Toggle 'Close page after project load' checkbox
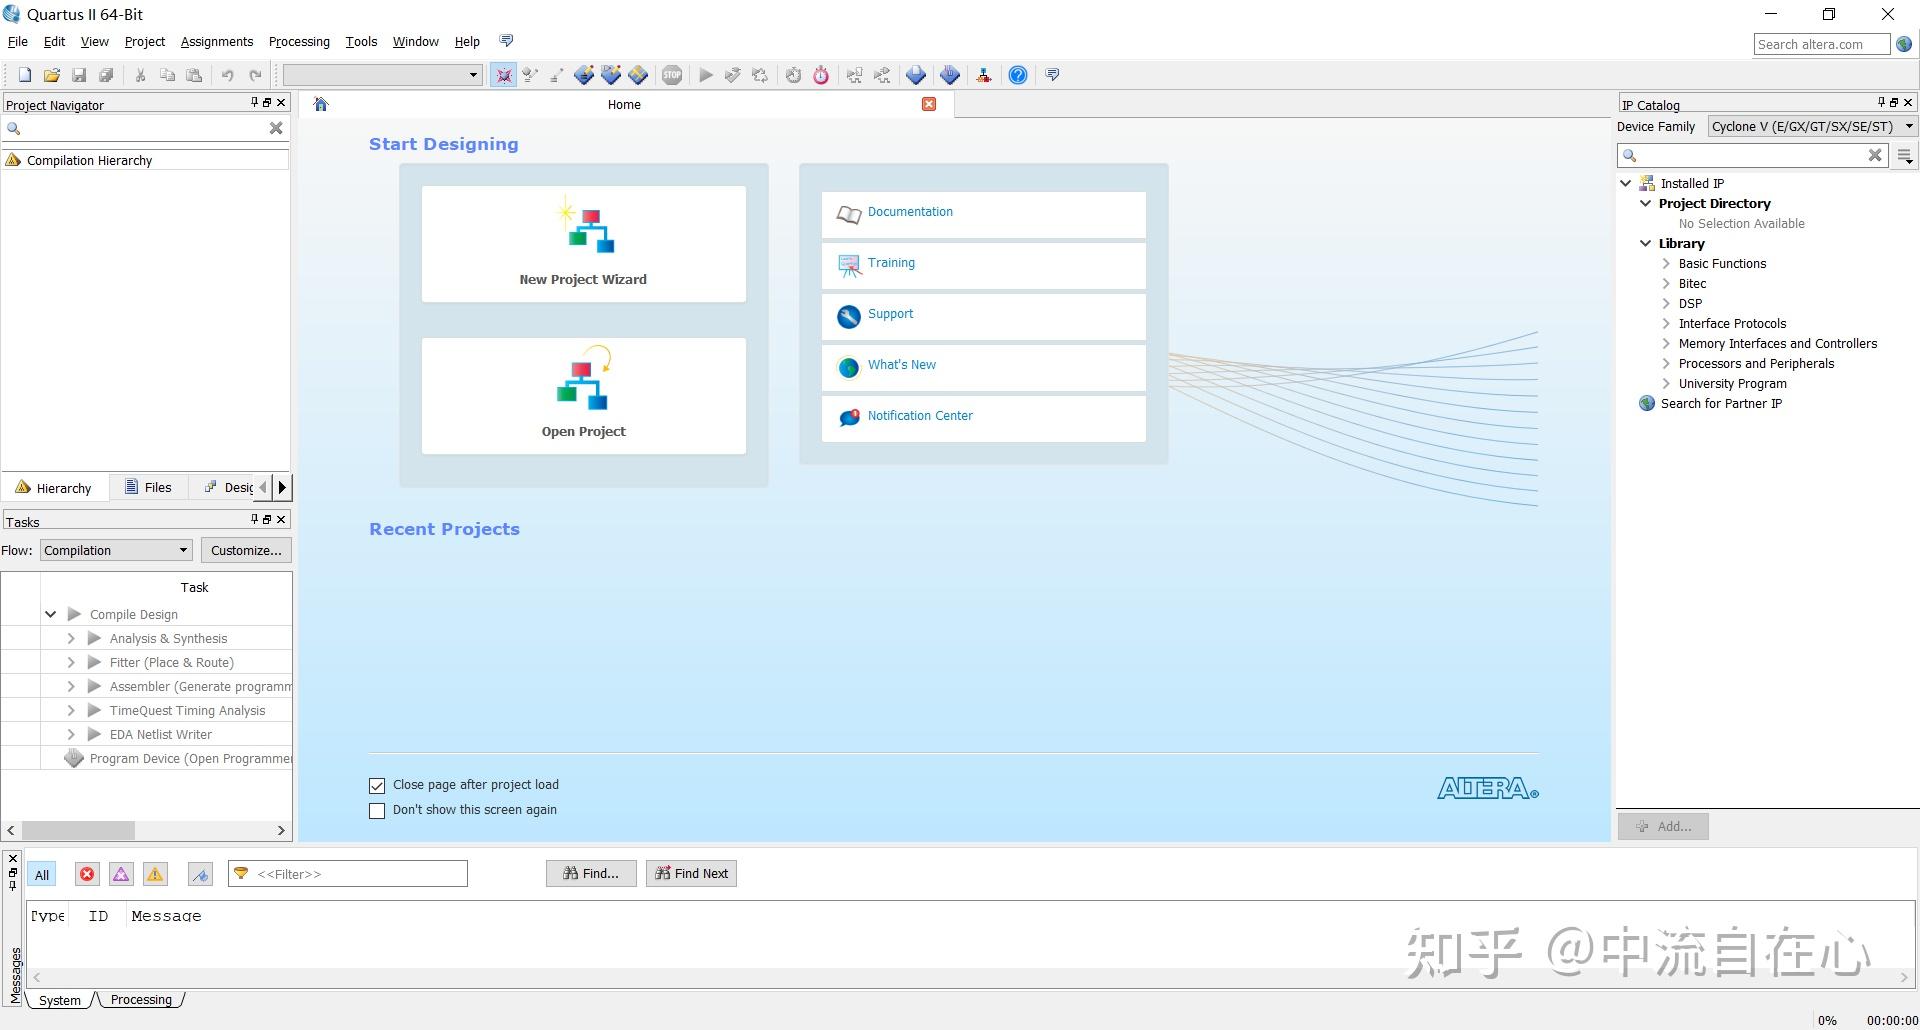This screenshot has width=1920, height=1030. [377, 786]
